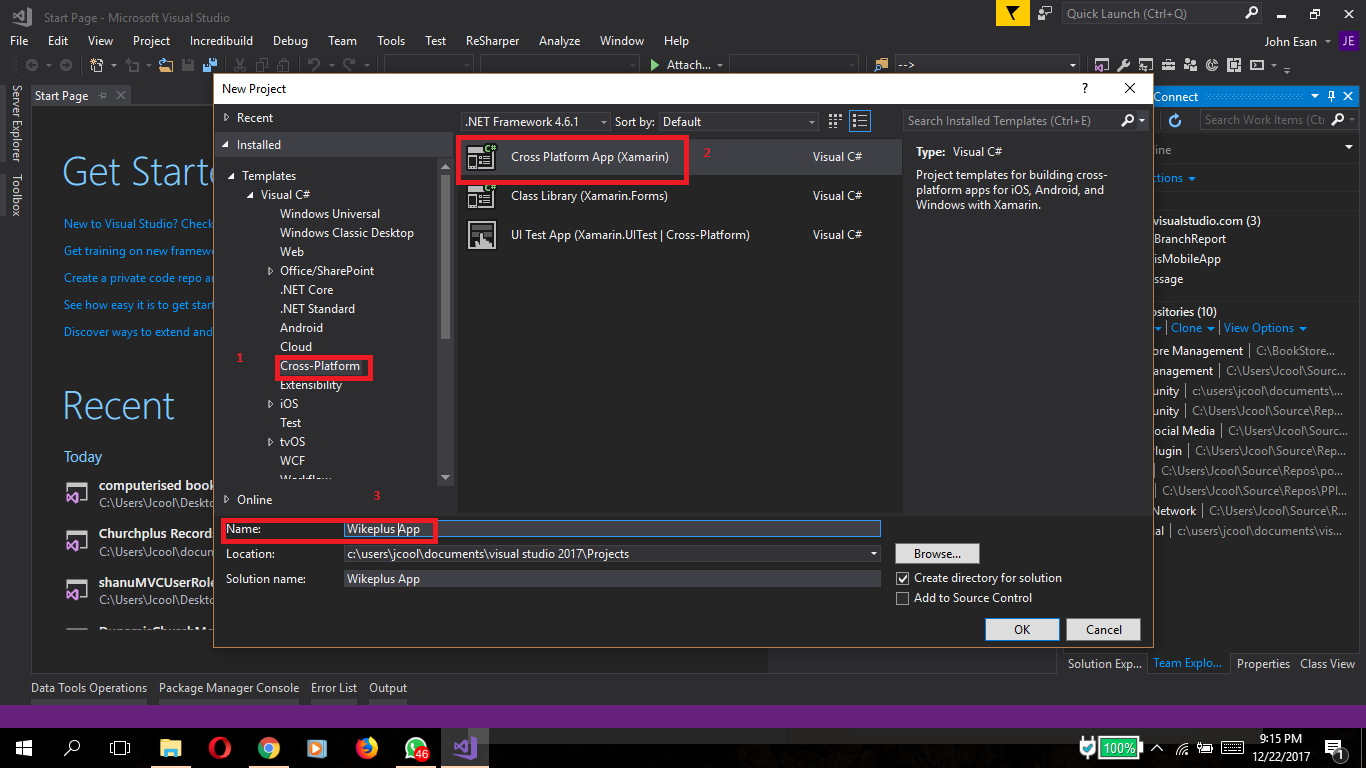Click the UI Test App template icon
The height and width of the screenshot is (768, 1366).
tap(482, 235)
